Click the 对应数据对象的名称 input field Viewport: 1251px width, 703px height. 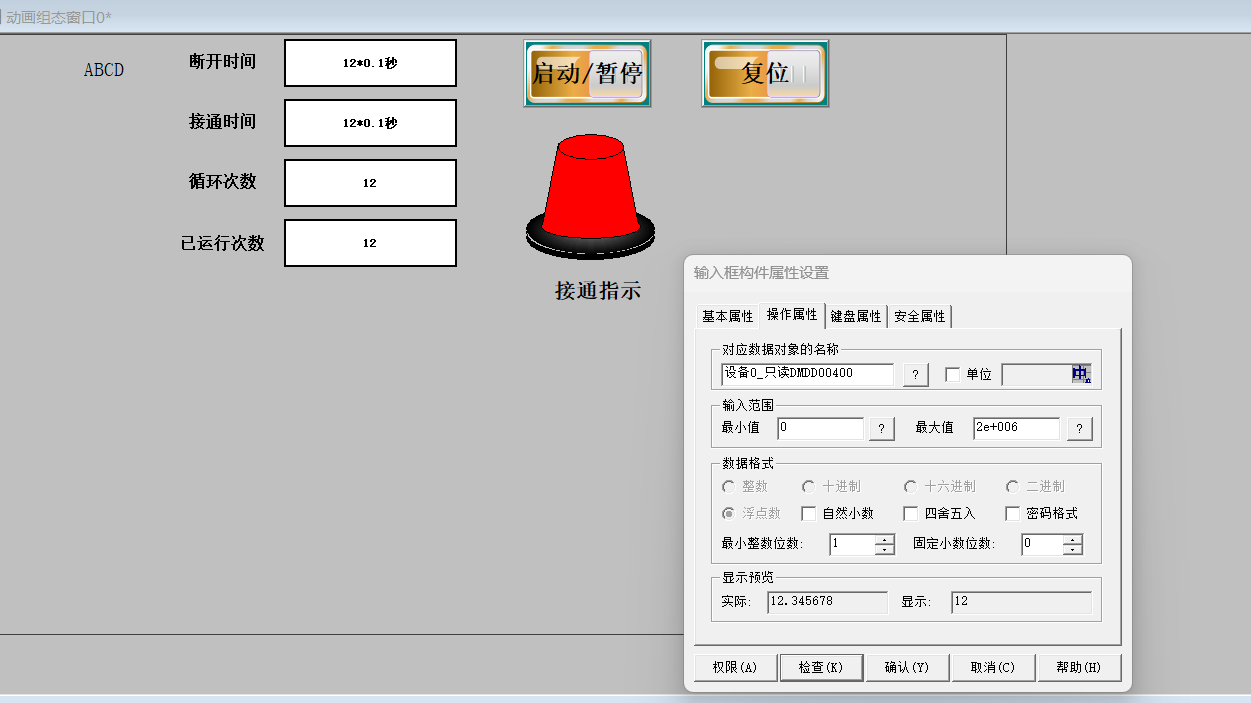click(x=807, y=374)
